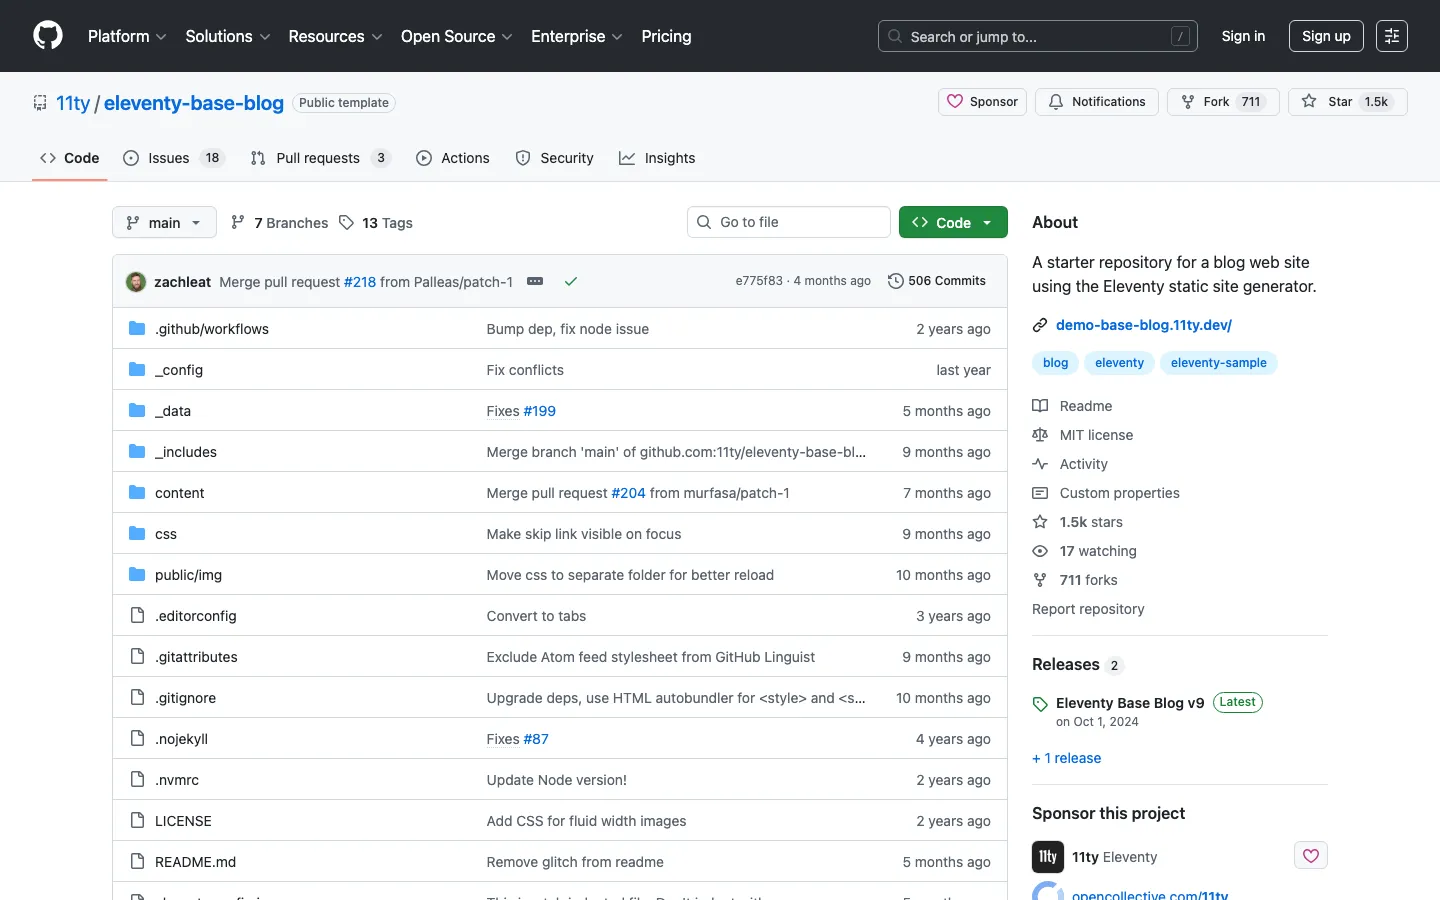The width and height of the screenshot is (1440, 900).
Task: View 13 Tags
Action: [376, 223]
